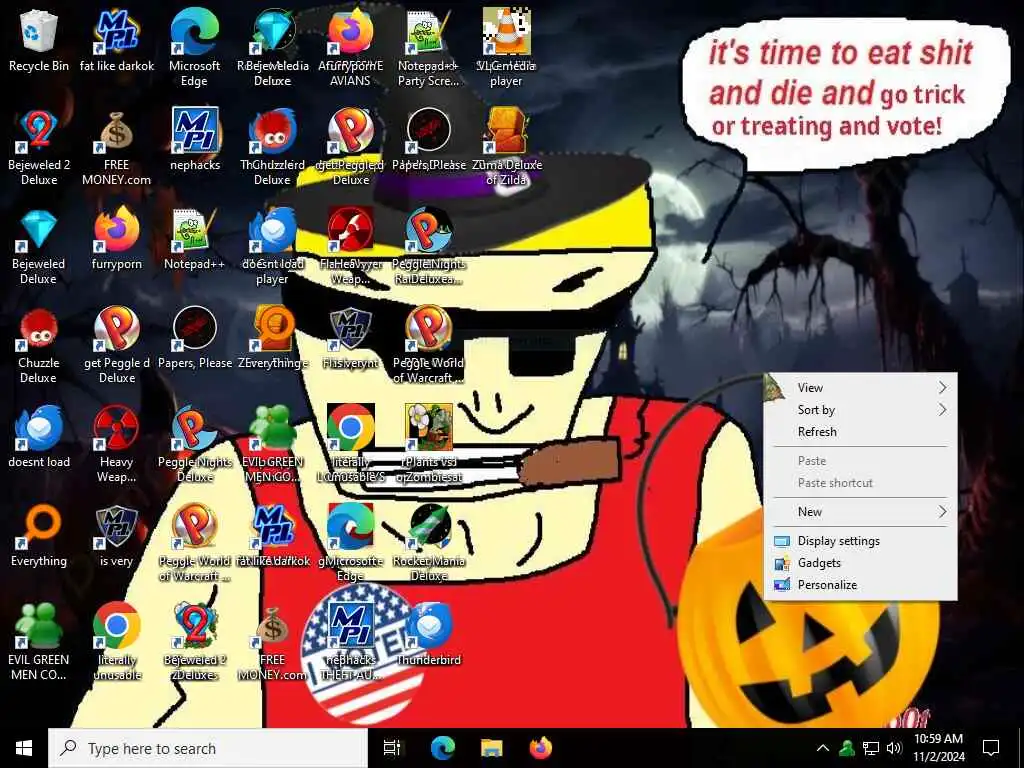Choose Personalize in the context menu
Viewport: 1024px width, 768px height.
[860, 585]
